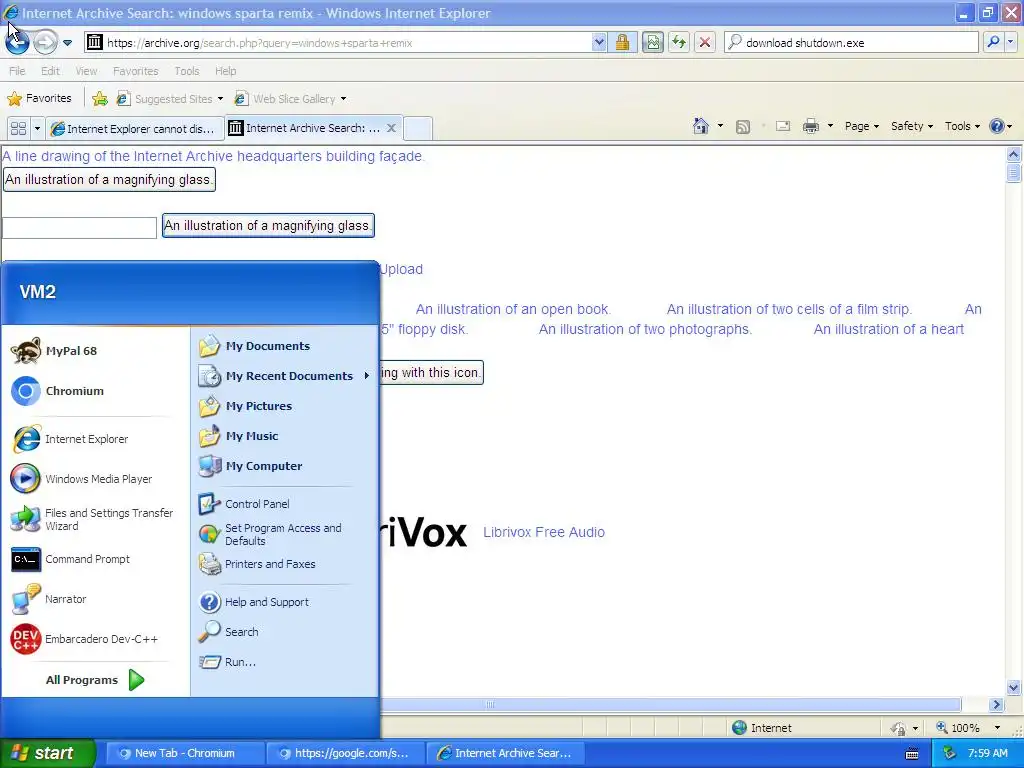Open the Safety command dropdown
Viewport: 1024px width, 768px height.
click(912, 126)
